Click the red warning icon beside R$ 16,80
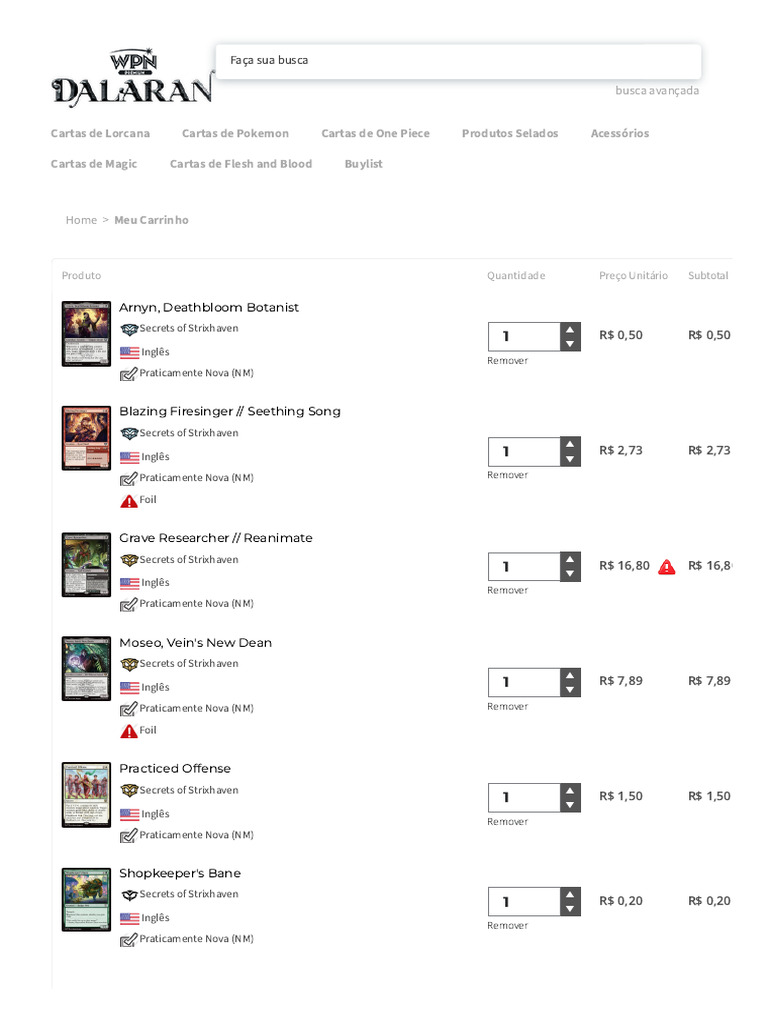The width and height of the screenshot is (768, 1024). [x=666, y=566]
